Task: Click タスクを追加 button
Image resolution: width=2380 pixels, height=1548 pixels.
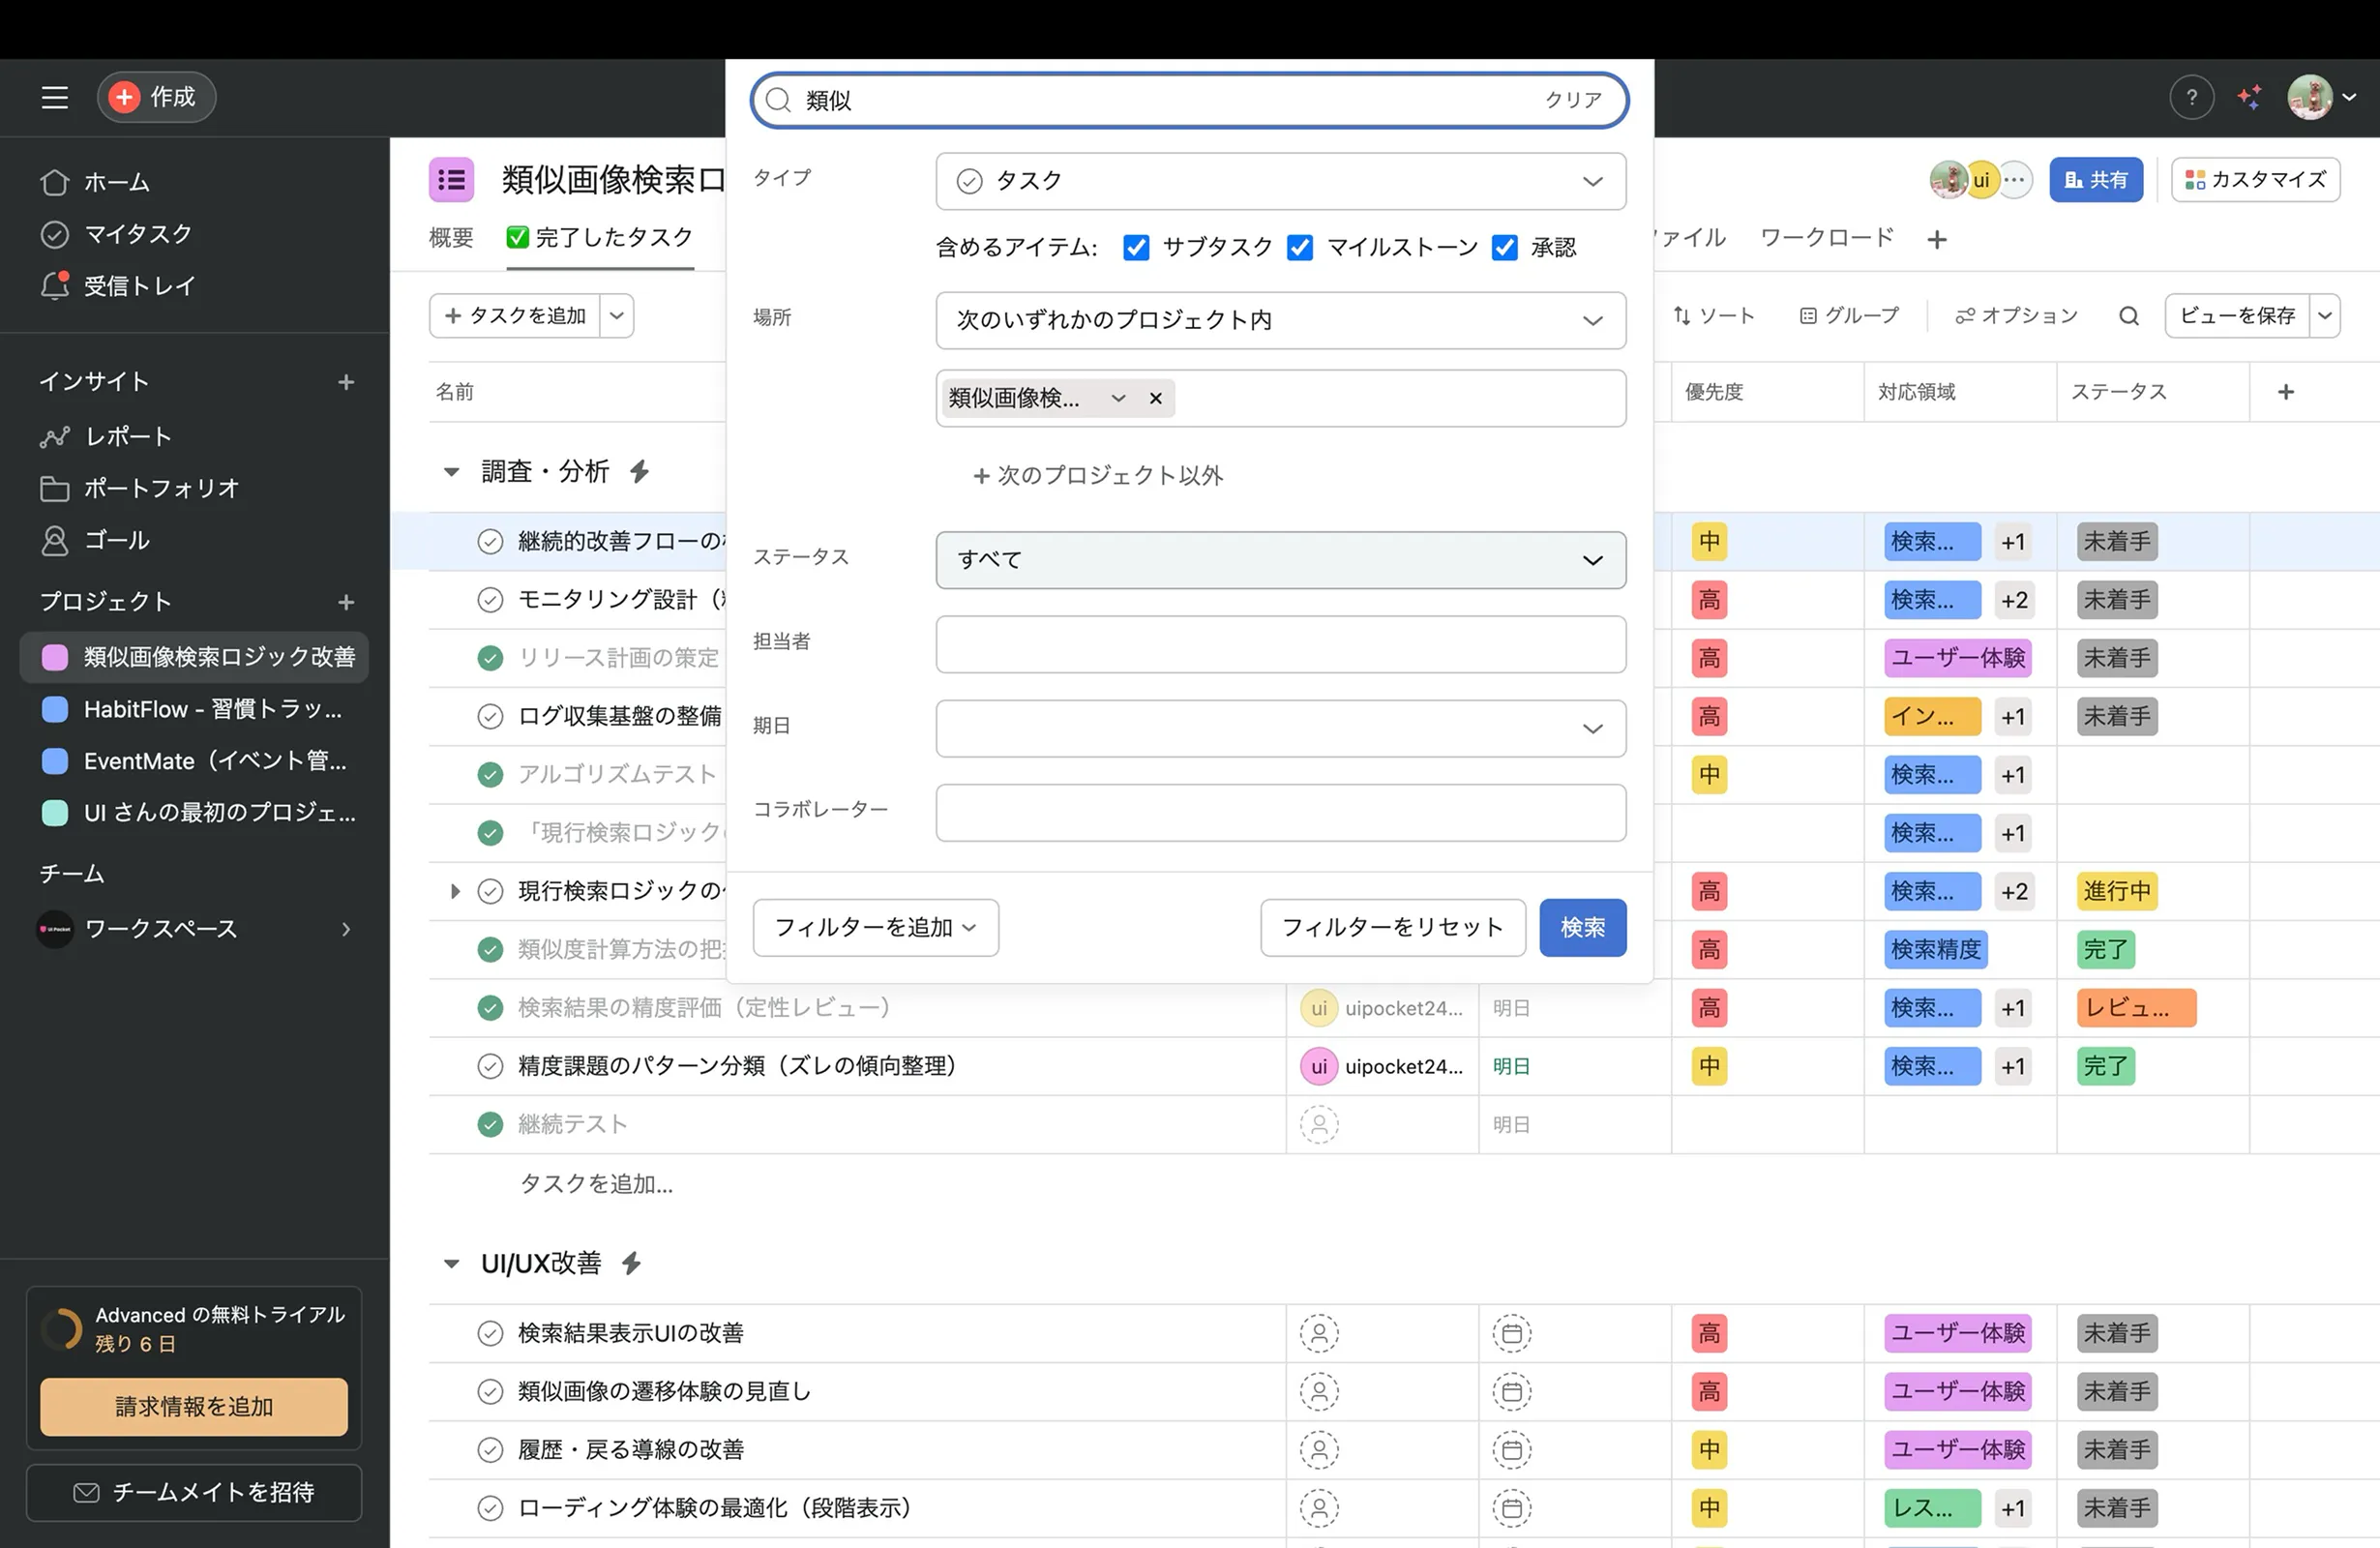Action: point(515,316)
